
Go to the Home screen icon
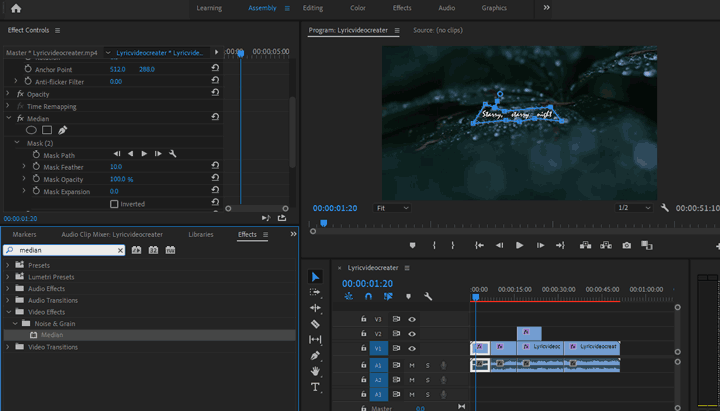click(15, 8)
